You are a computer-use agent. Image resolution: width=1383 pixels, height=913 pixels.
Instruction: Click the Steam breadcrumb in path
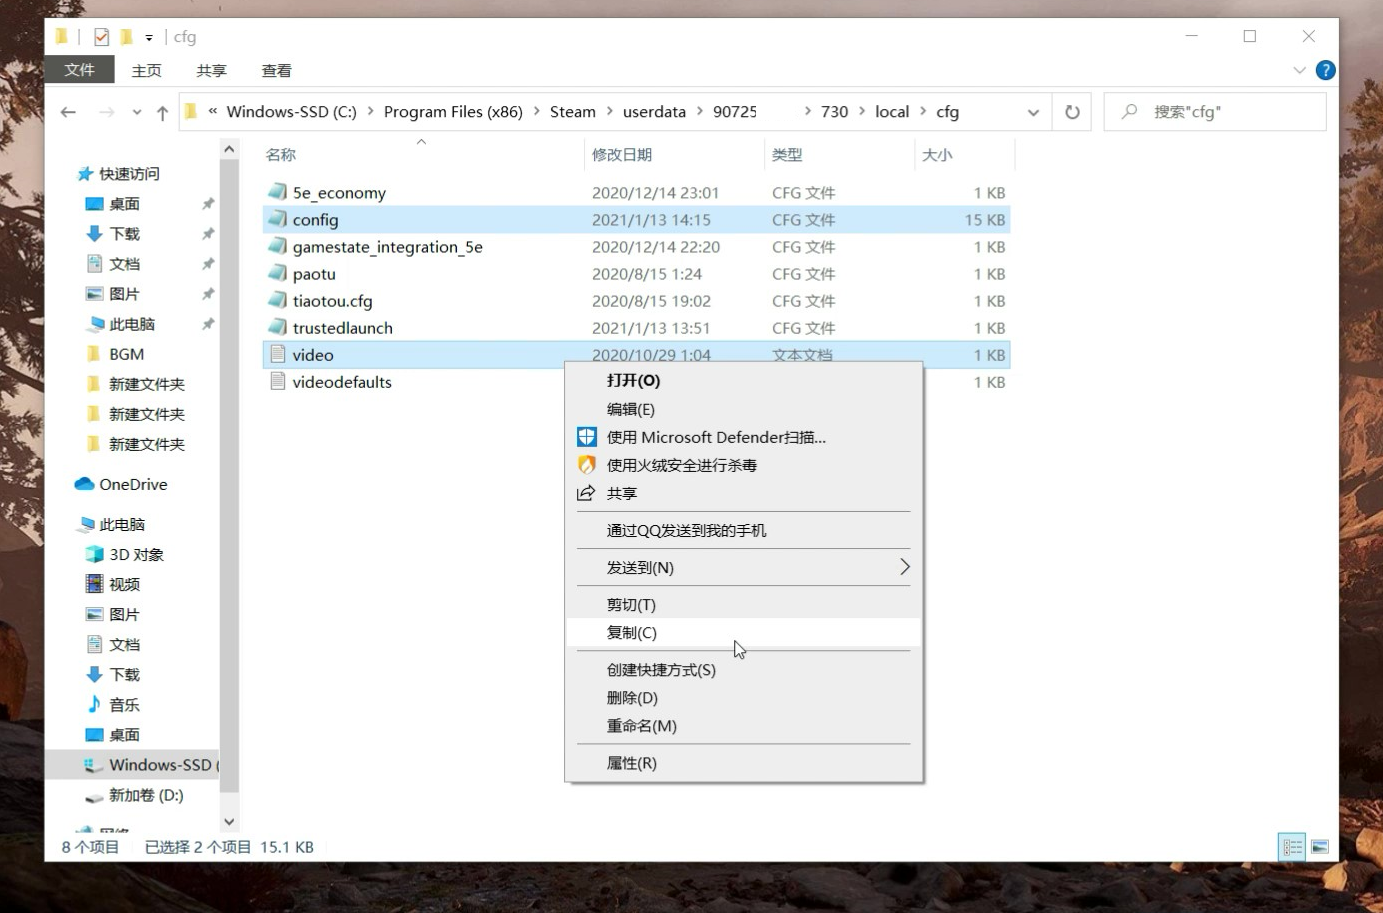(572, 112)
